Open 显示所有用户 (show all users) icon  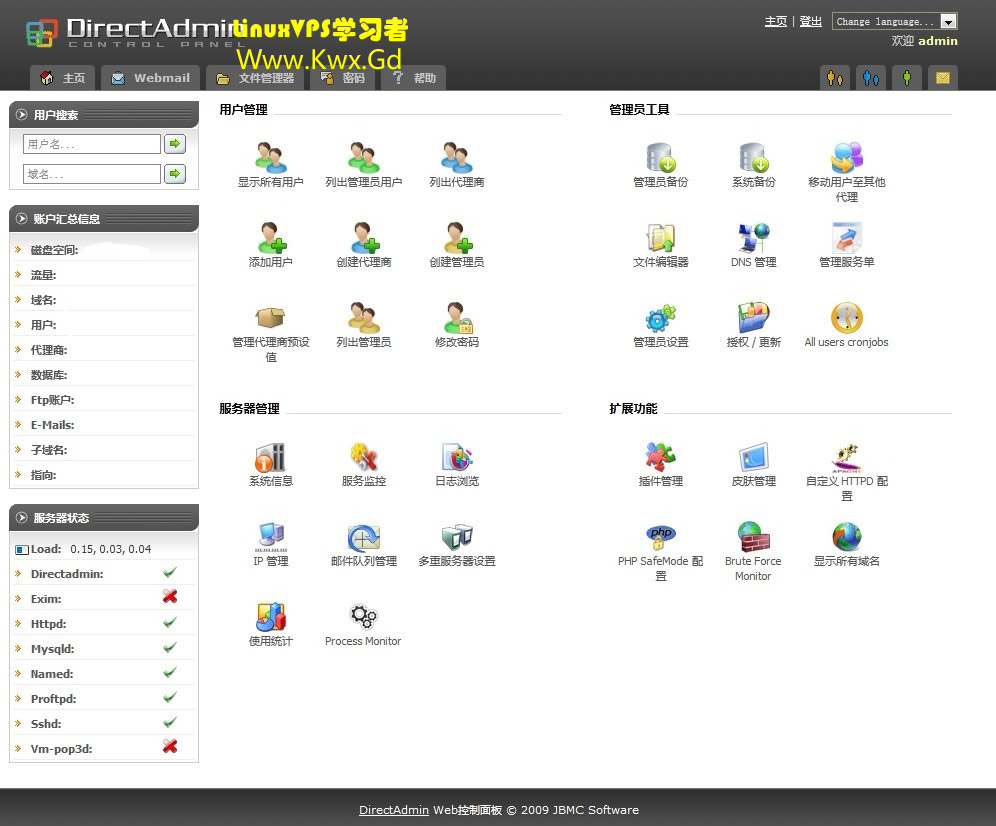click(271, 157)
